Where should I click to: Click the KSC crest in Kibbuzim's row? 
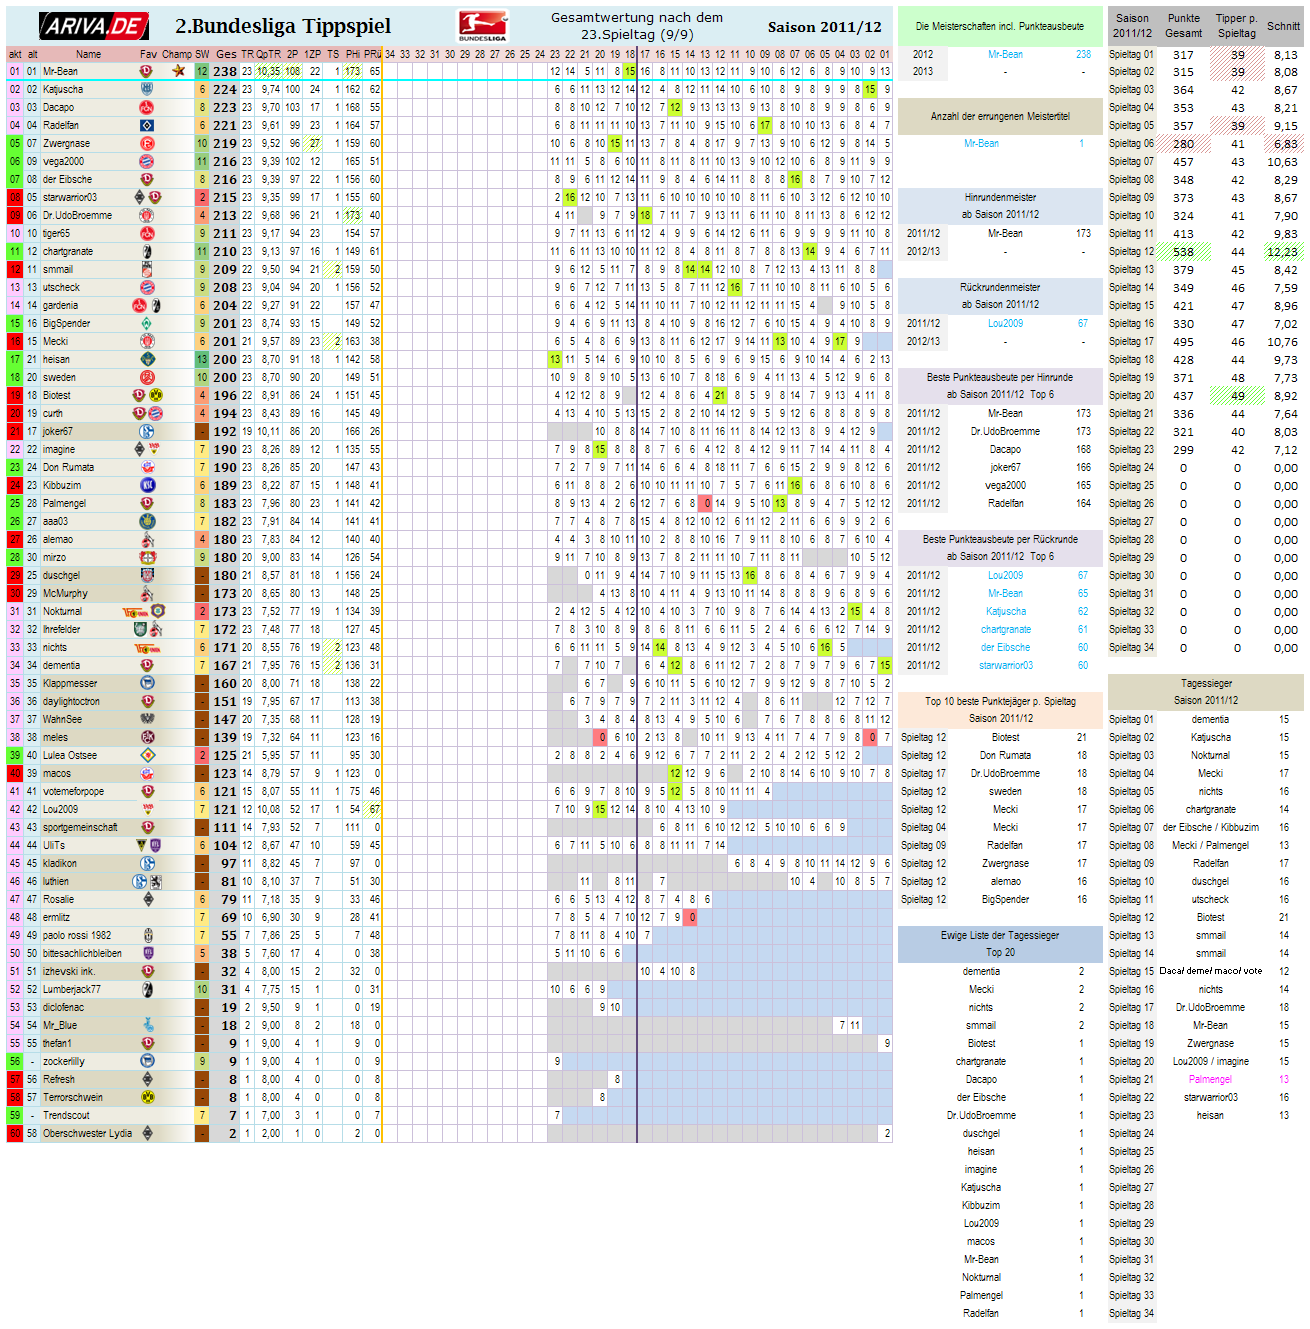[x=147, y=485]
